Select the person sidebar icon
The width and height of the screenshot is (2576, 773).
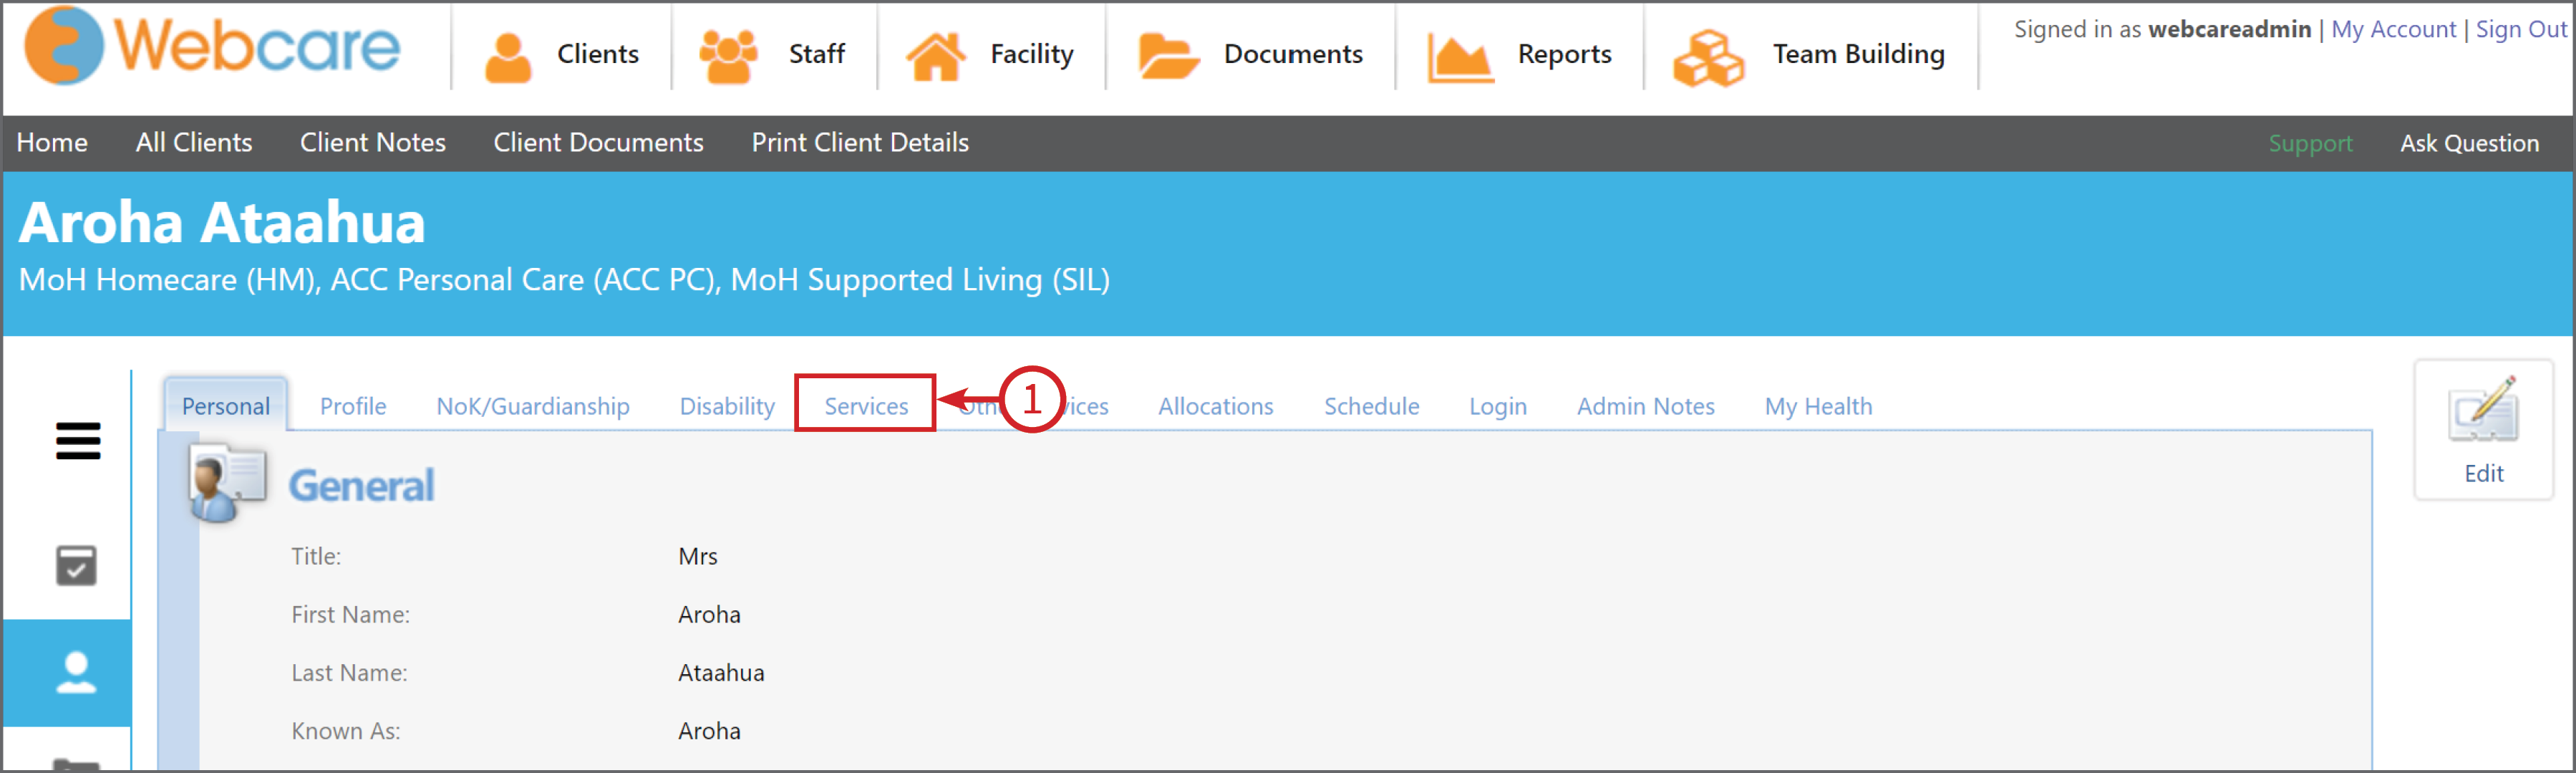pos(76,672)
